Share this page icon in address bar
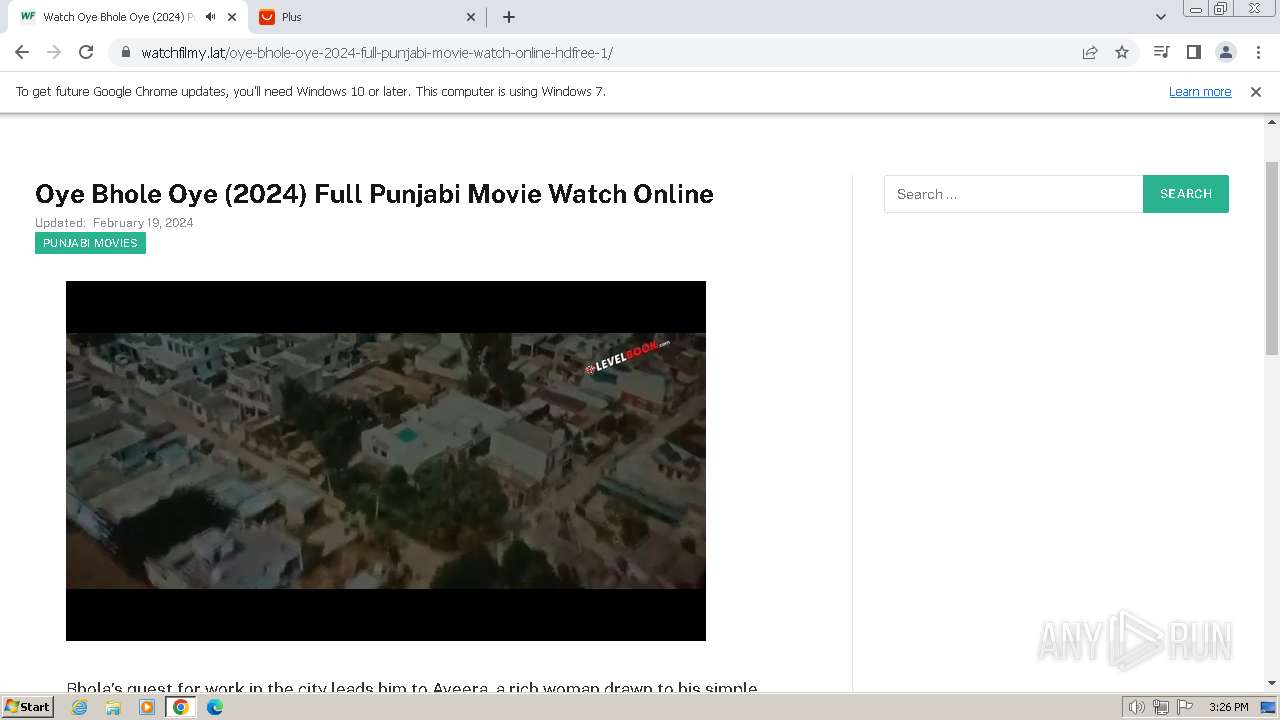 point(1090,52)
